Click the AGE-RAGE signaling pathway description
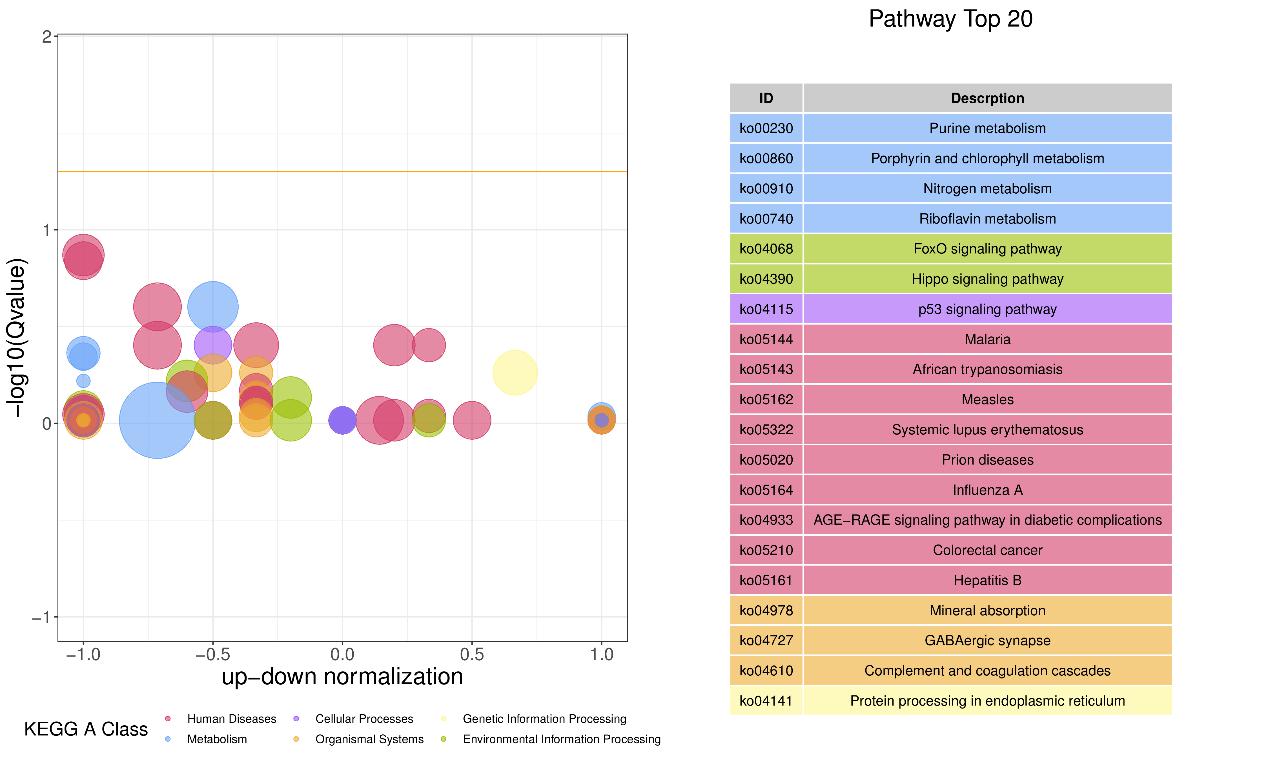 pyautogui.click(x=987, y=520)
